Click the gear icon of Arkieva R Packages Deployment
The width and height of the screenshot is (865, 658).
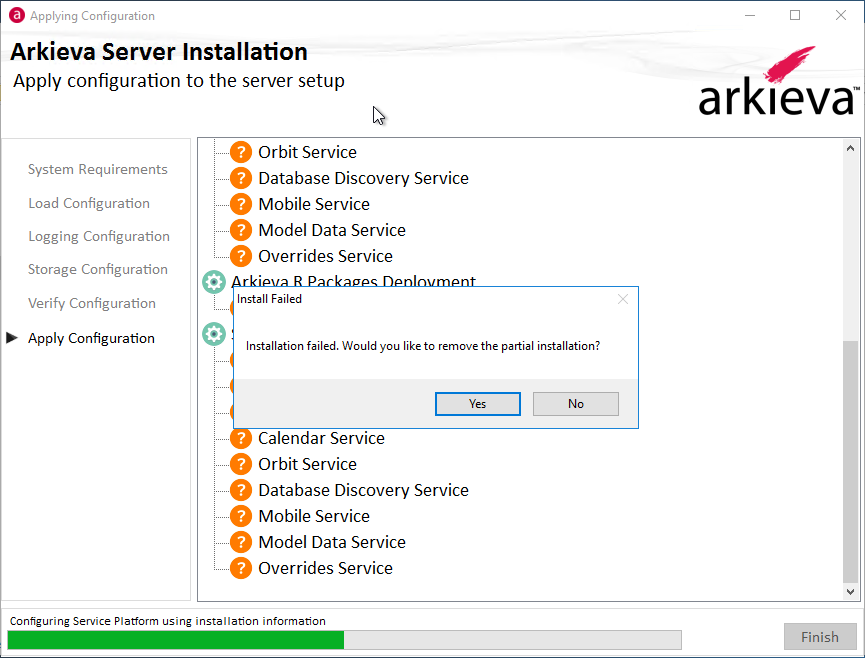(x=214, y=282)
